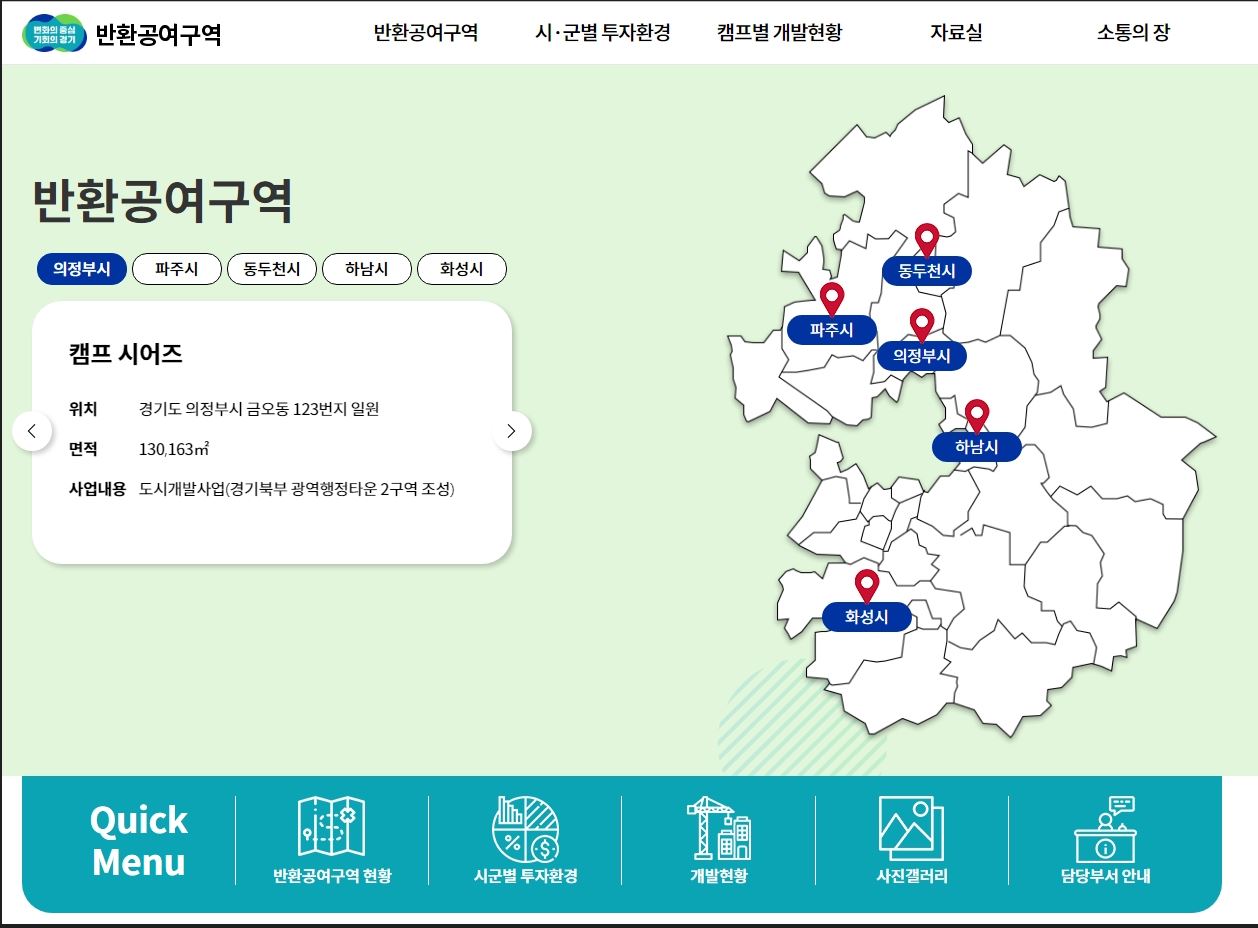The image size is (1258, 928).
Task: Open the 시·군별 투자환경 menu
Action: click(602, 33)
